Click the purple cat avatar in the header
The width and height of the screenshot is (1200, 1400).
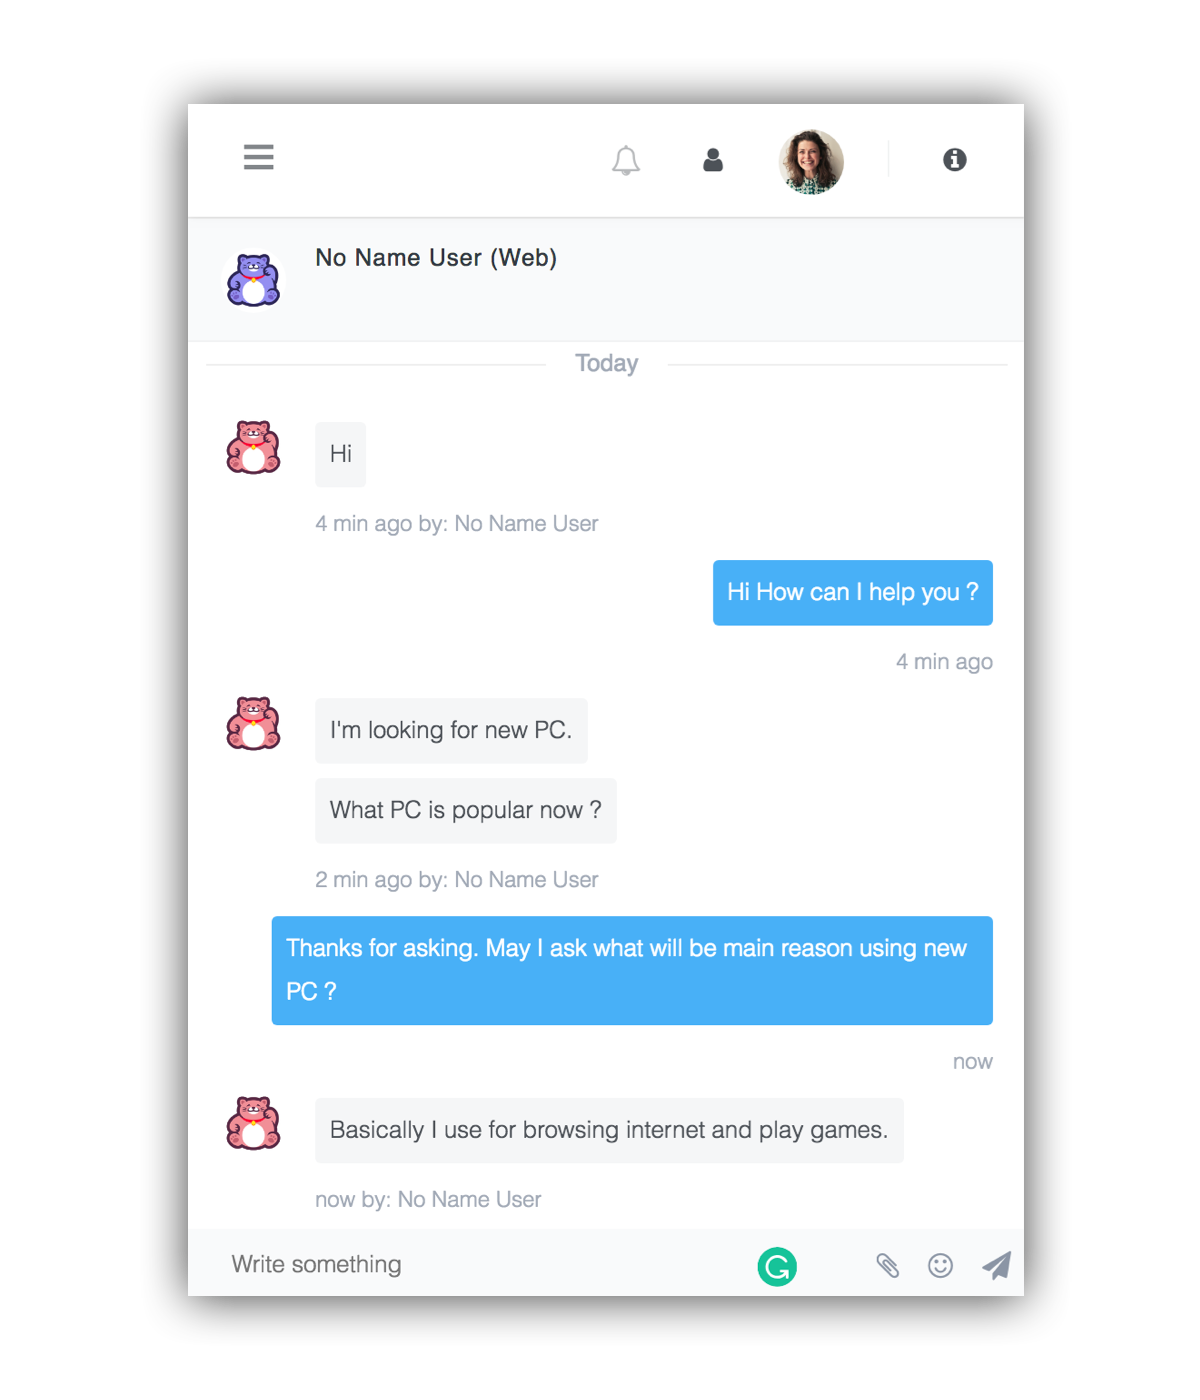click(253, 280)
